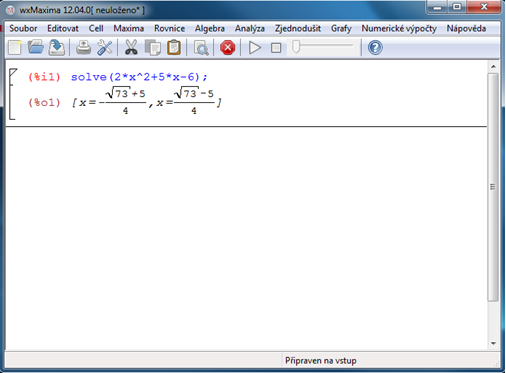Viewport: 506px width, 373px height.
Task: Open the Numerické výpočty menu
Action: 399,29
